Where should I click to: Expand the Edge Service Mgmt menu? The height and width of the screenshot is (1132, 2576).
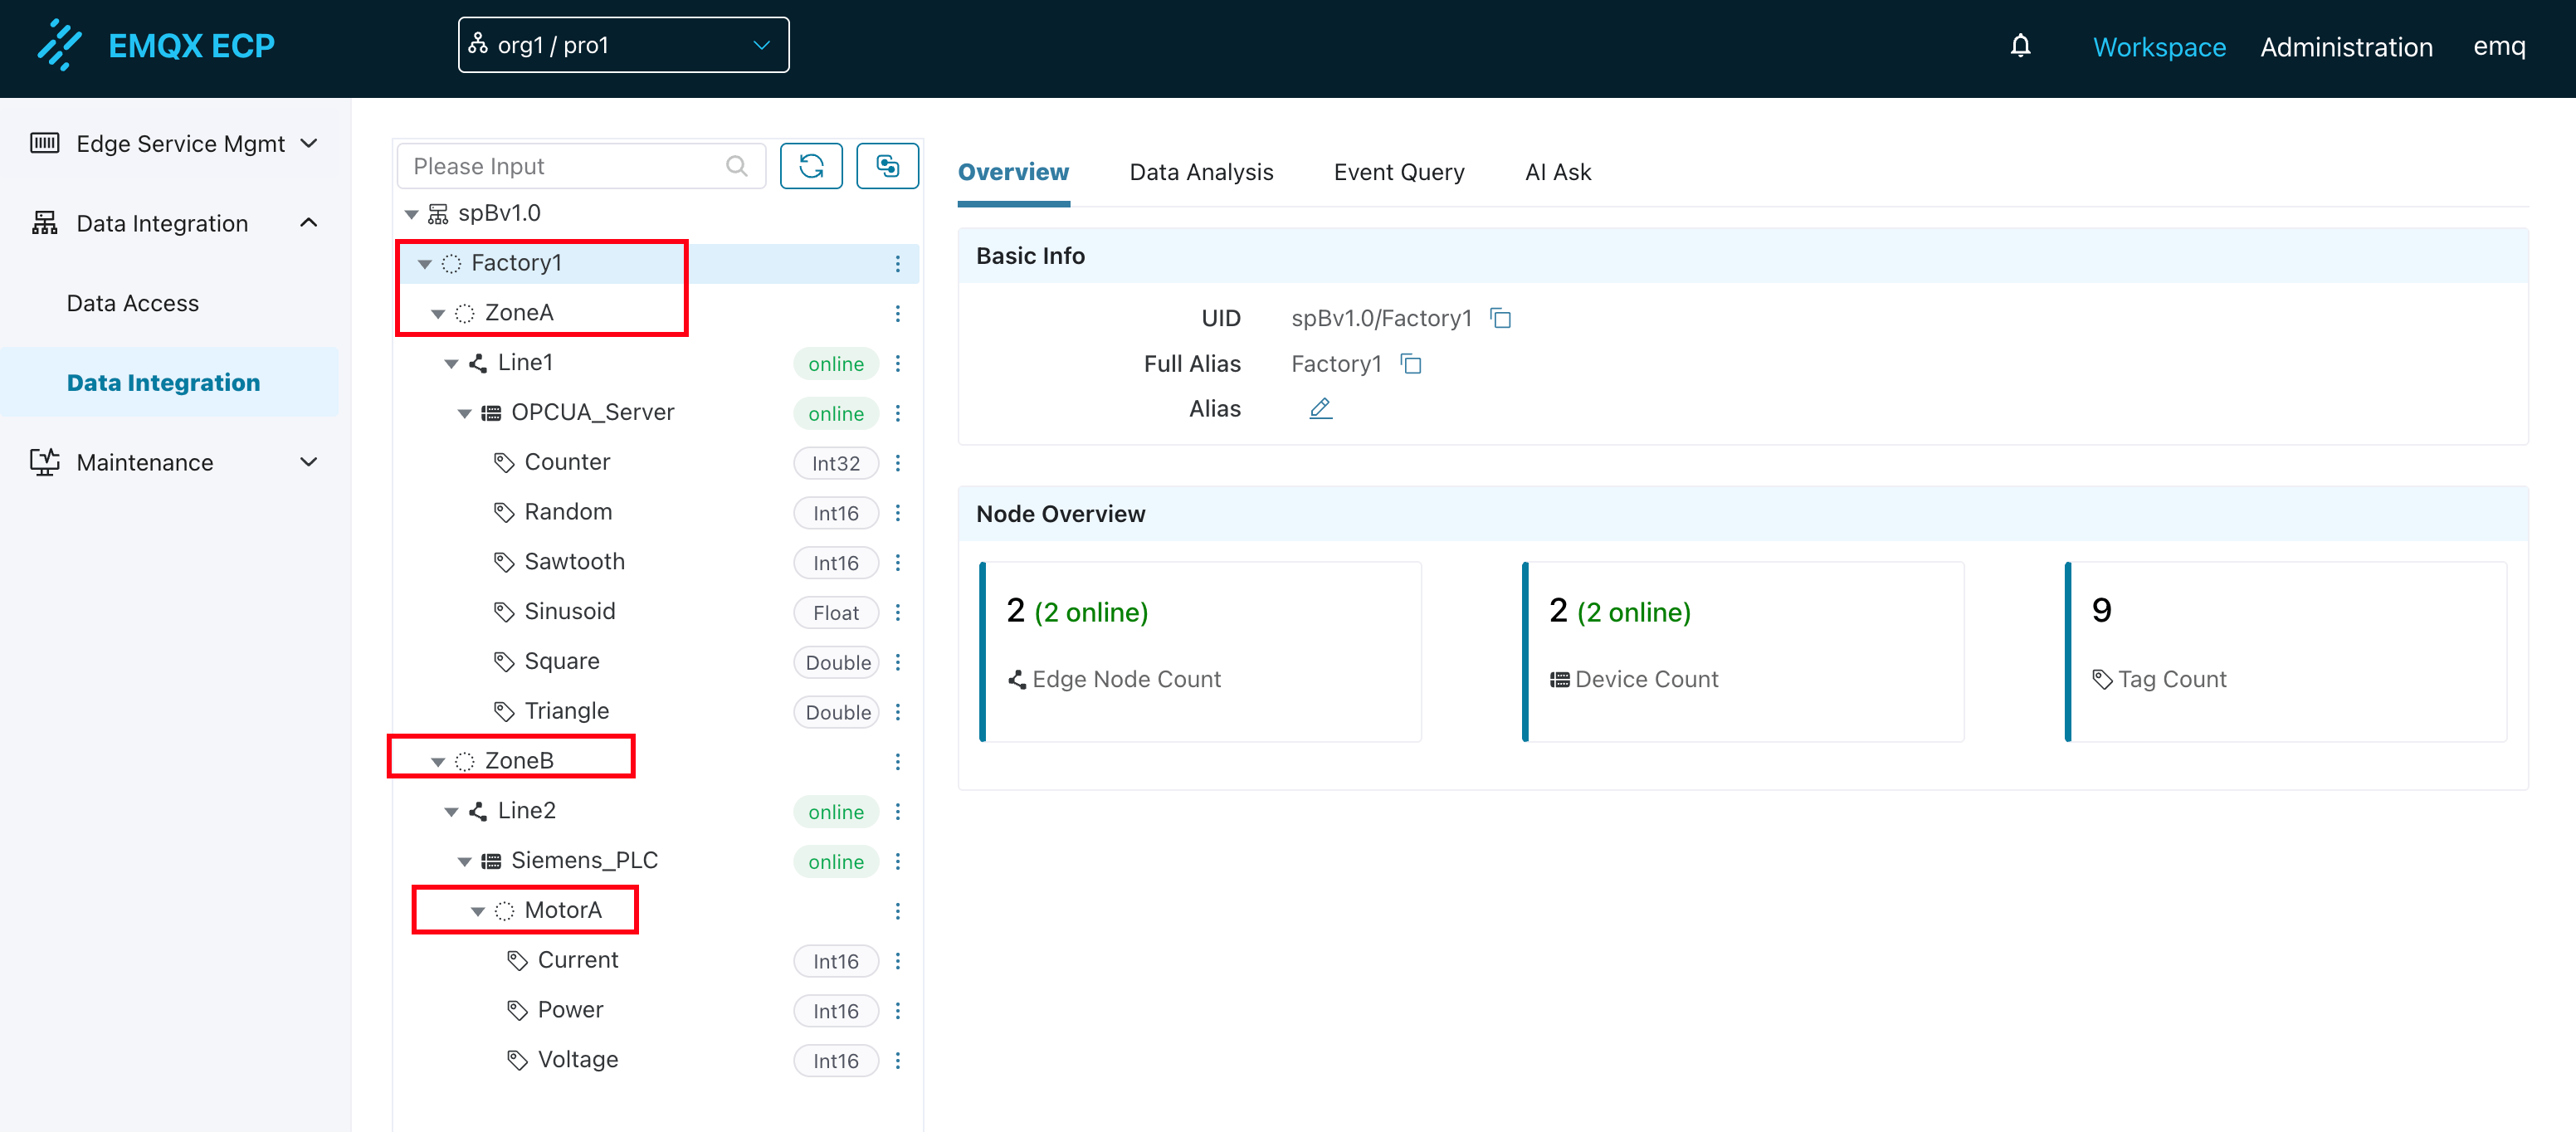pos(174,144)
